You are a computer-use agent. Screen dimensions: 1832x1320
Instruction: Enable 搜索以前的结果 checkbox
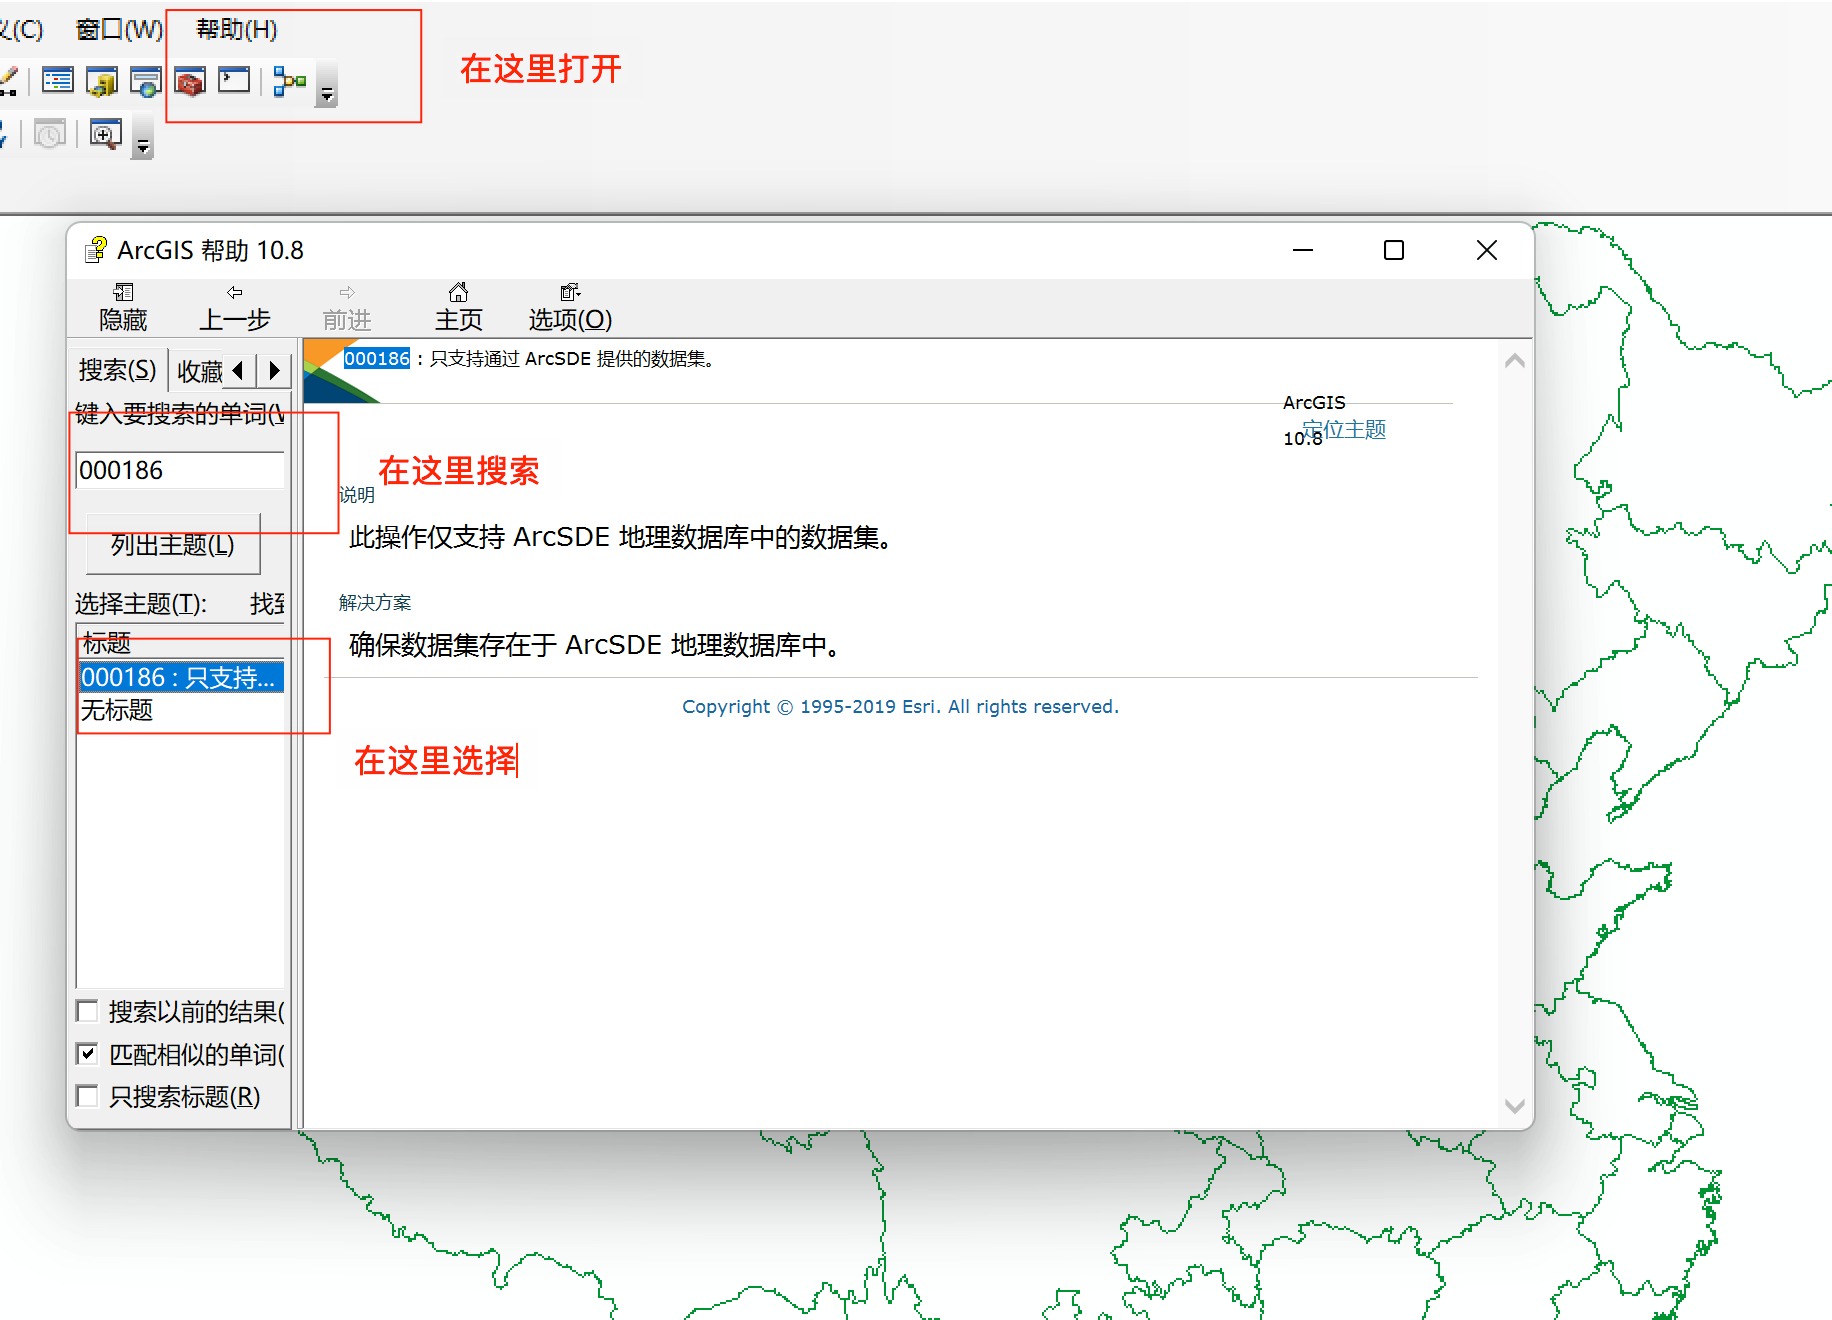[x=87, y=1011]
